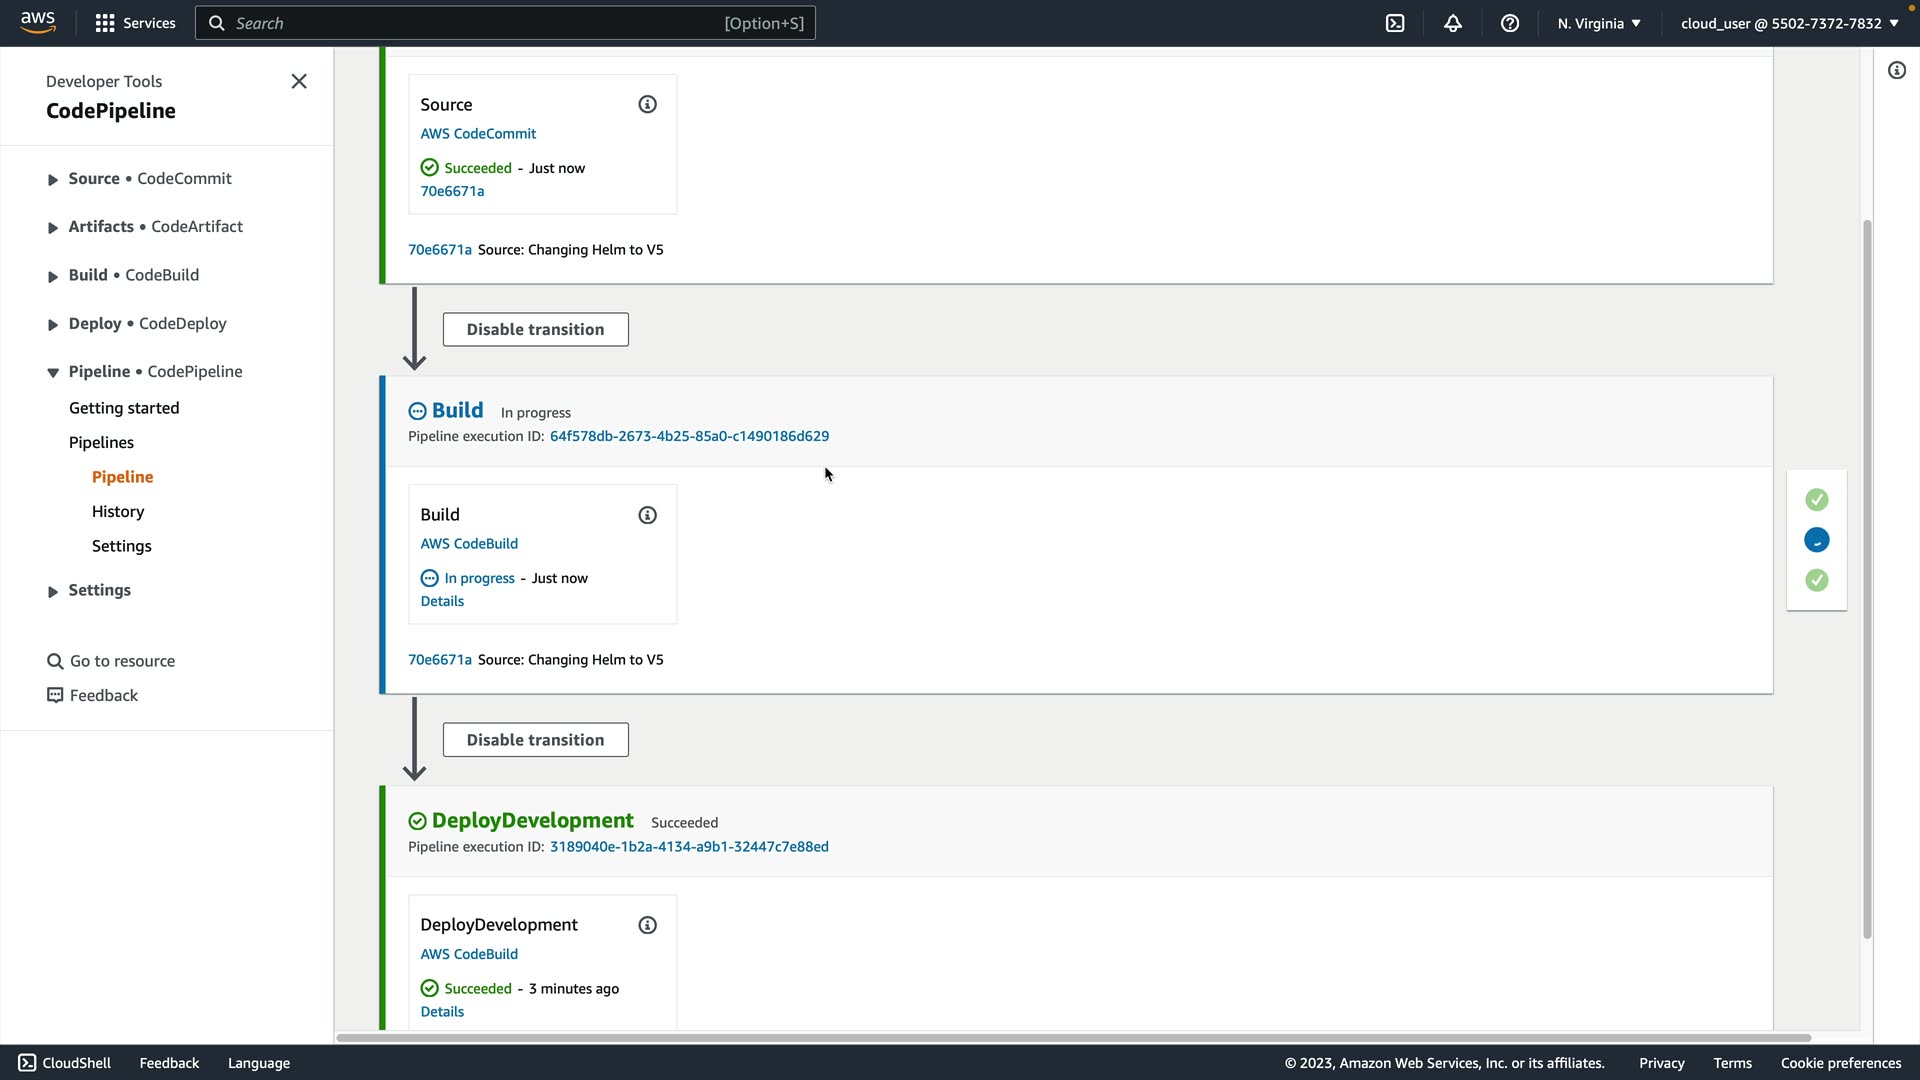Screen dimensions: 1920x1080
Task: Click info icon on Source action card
Action: (x=647, y=105)
